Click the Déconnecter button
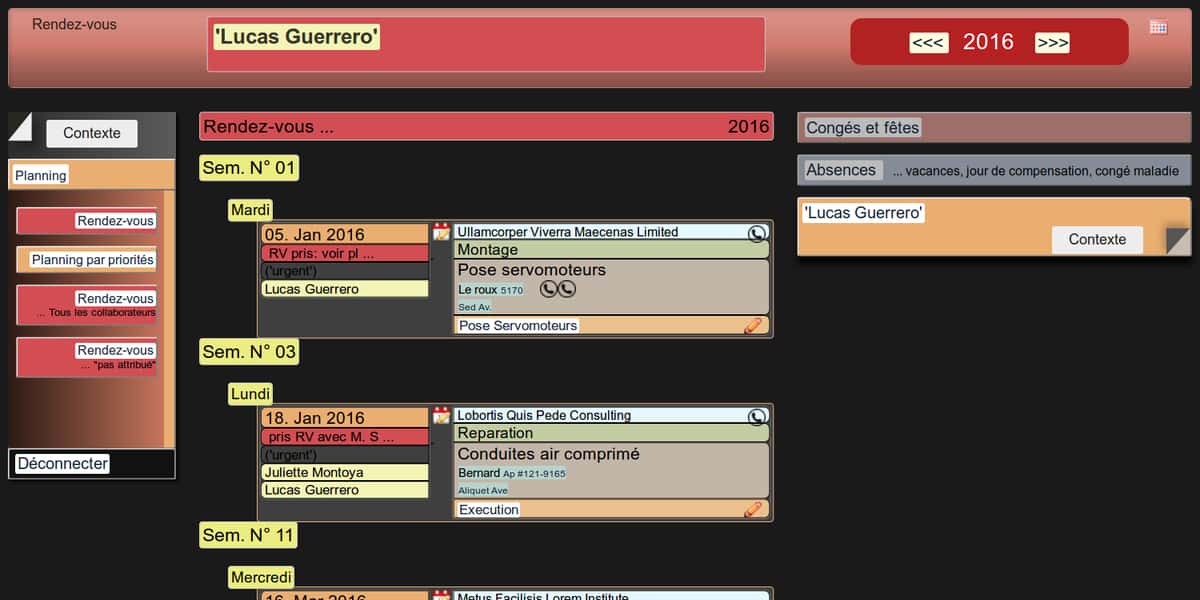This screenshot has height=600, width=1200. click(x=63, y=464)
